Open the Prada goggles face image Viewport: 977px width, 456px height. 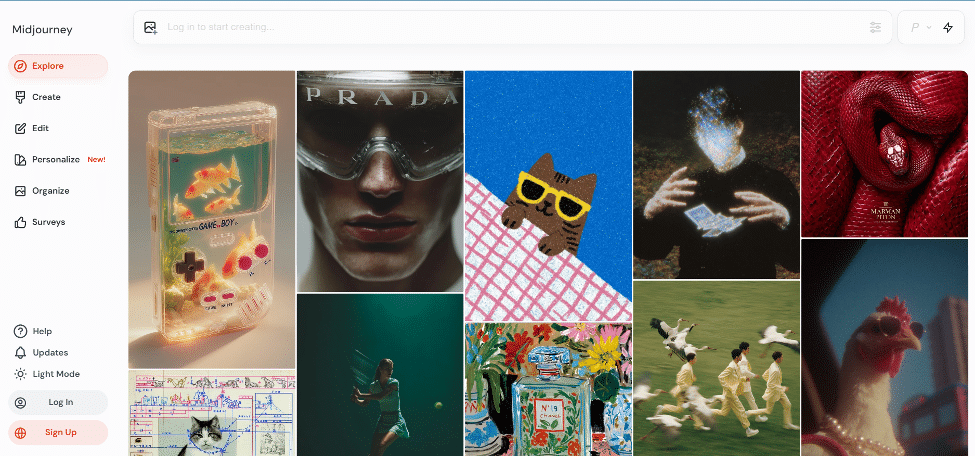[x=380, y=181]
